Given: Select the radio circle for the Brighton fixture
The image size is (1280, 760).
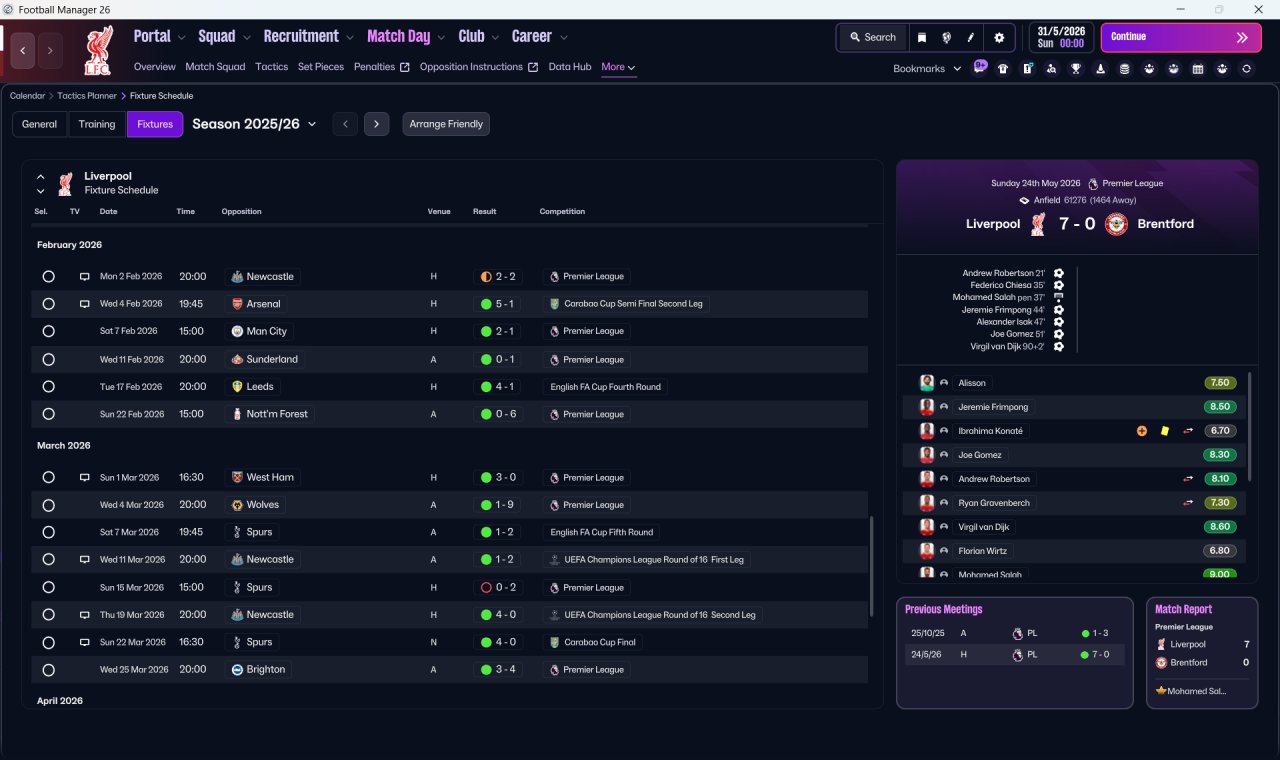Looking at the screenshot, I should [48, 670].
